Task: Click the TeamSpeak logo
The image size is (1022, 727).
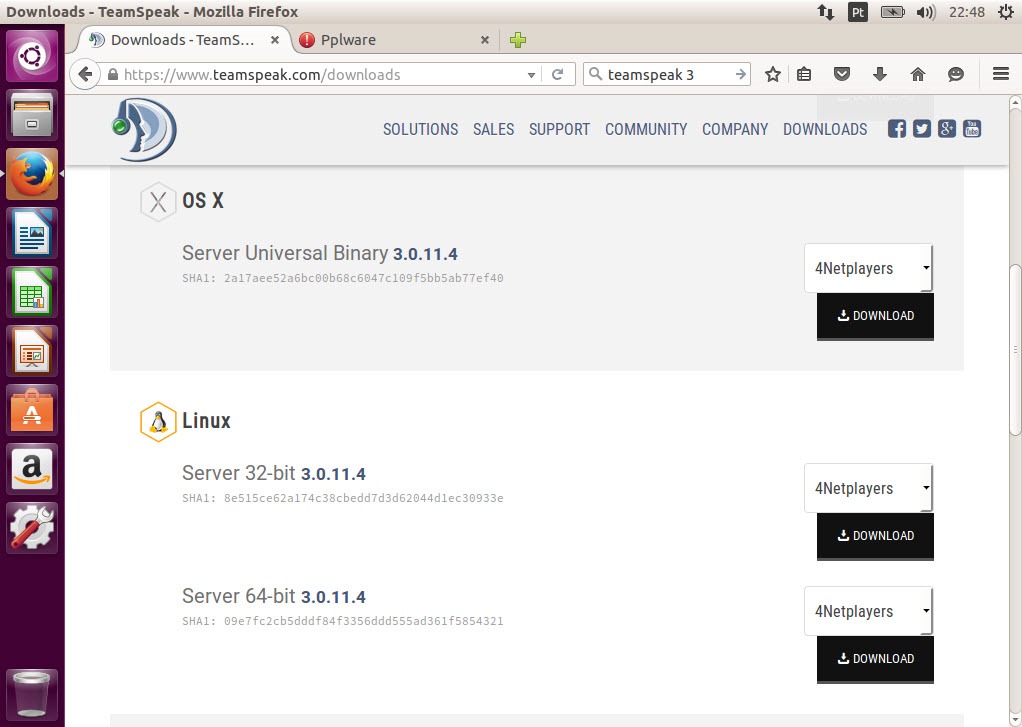Action: [x=144, y=130]
